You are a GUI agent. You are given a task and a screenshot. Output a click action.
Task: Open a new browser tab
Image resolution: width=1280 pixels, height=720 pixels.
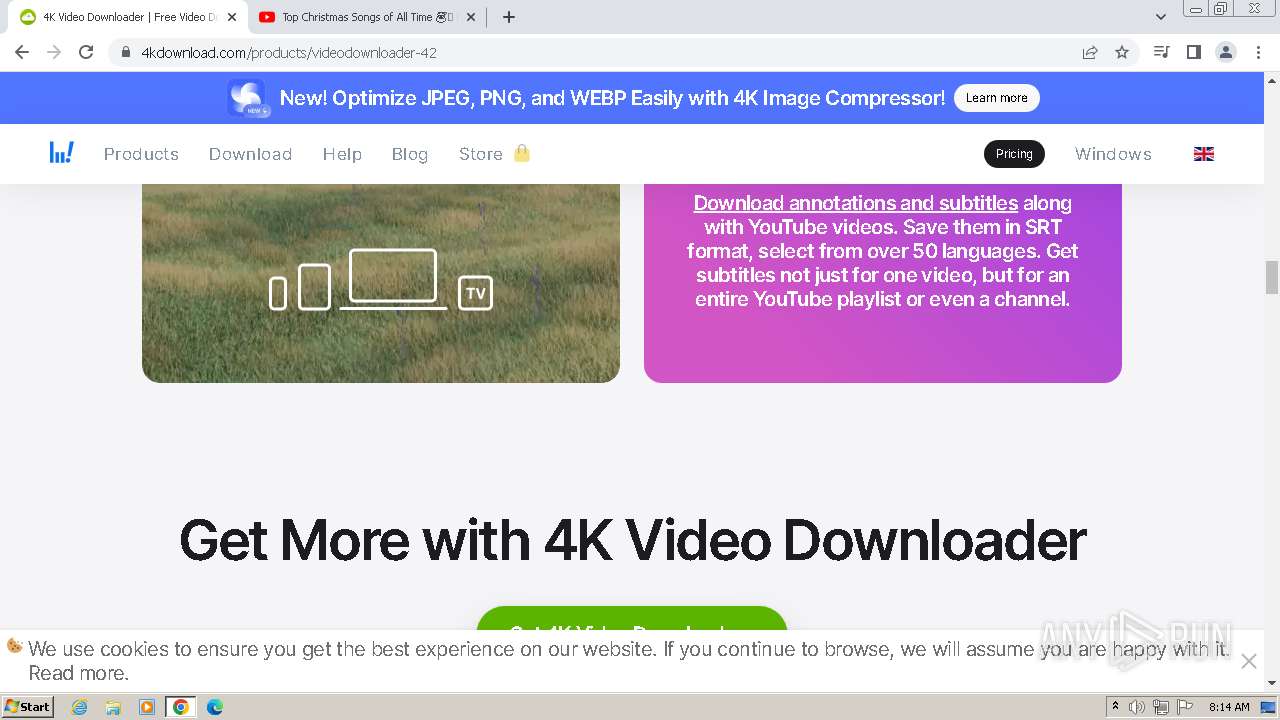click(509, 17)
